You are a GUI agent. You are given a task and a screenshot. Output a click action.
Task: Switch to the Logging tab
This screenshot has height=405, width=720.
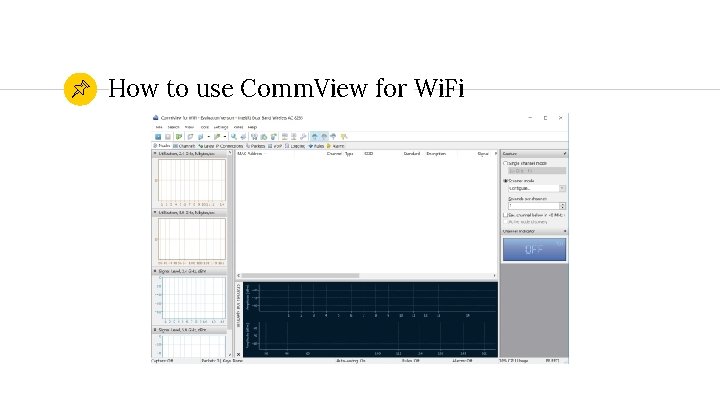pyautogui.click(x=295, y=146)
